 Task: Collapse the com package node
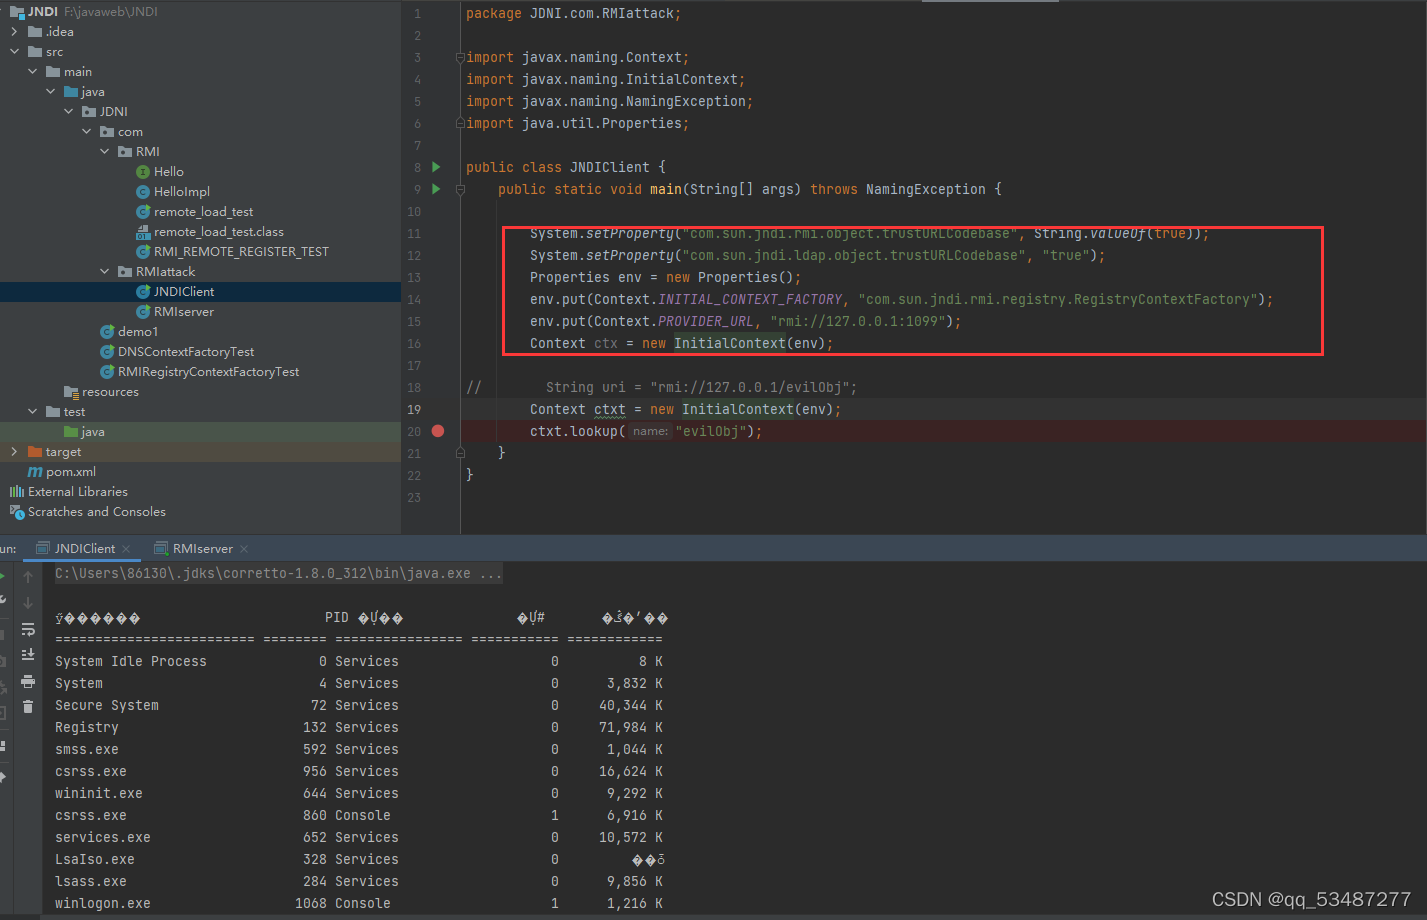[x=87, y=132]
